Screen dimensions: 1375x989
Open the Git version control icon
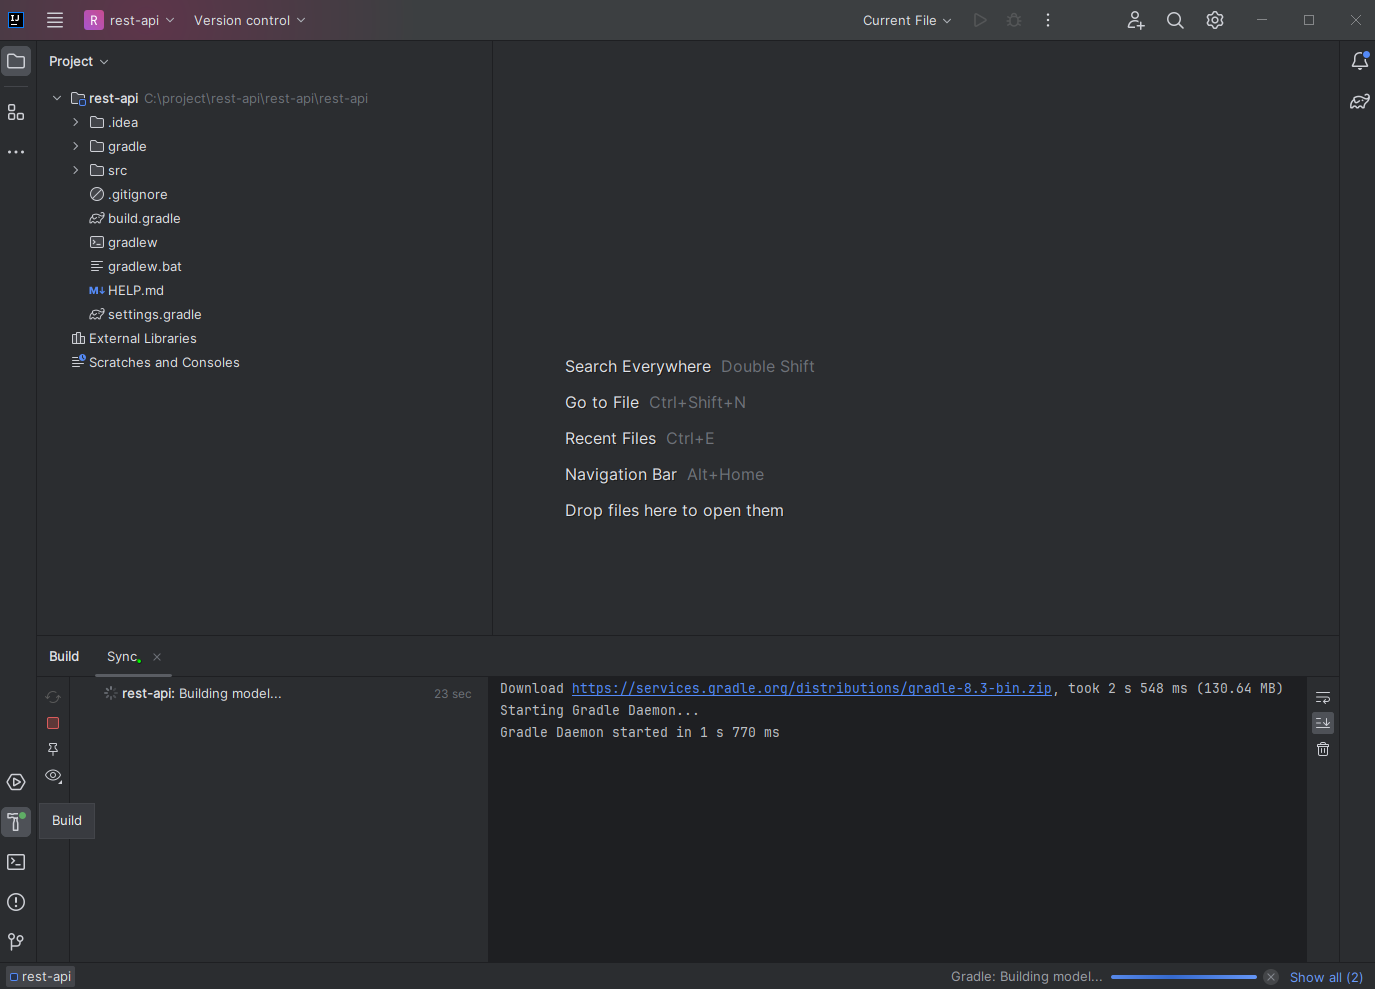tap(16, 942)
